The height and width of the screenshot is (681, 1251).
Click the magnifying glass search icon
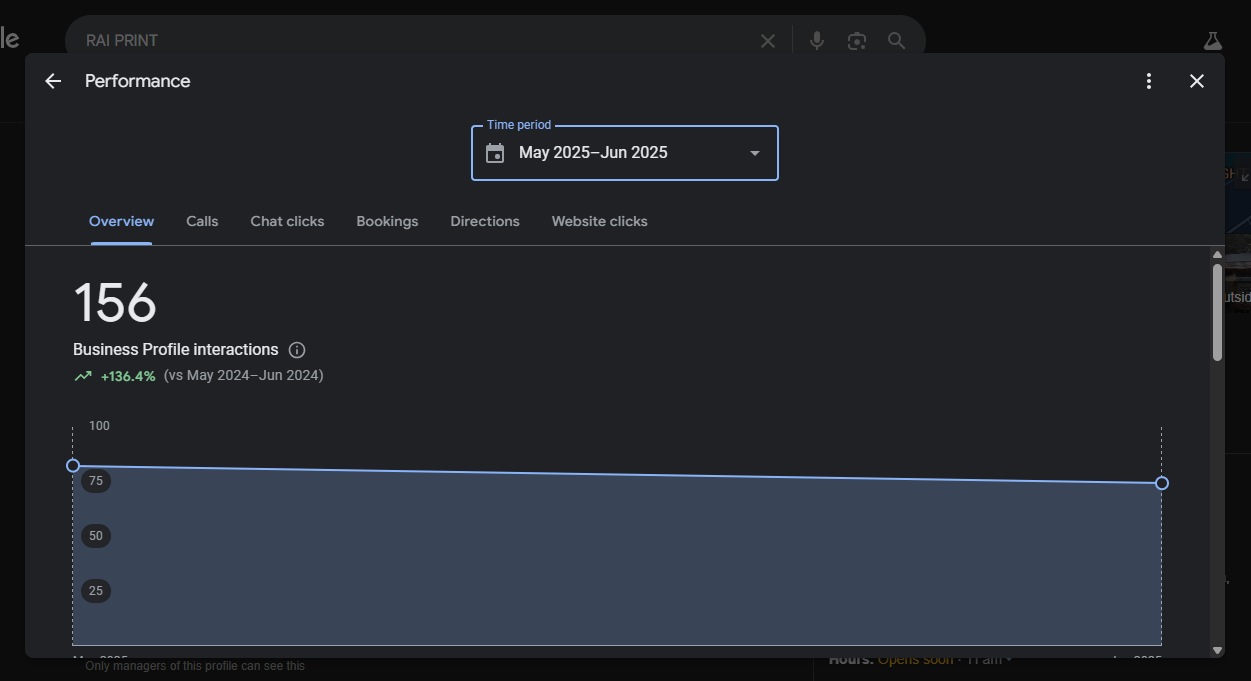pyautogui.click(x=896, y=41)
